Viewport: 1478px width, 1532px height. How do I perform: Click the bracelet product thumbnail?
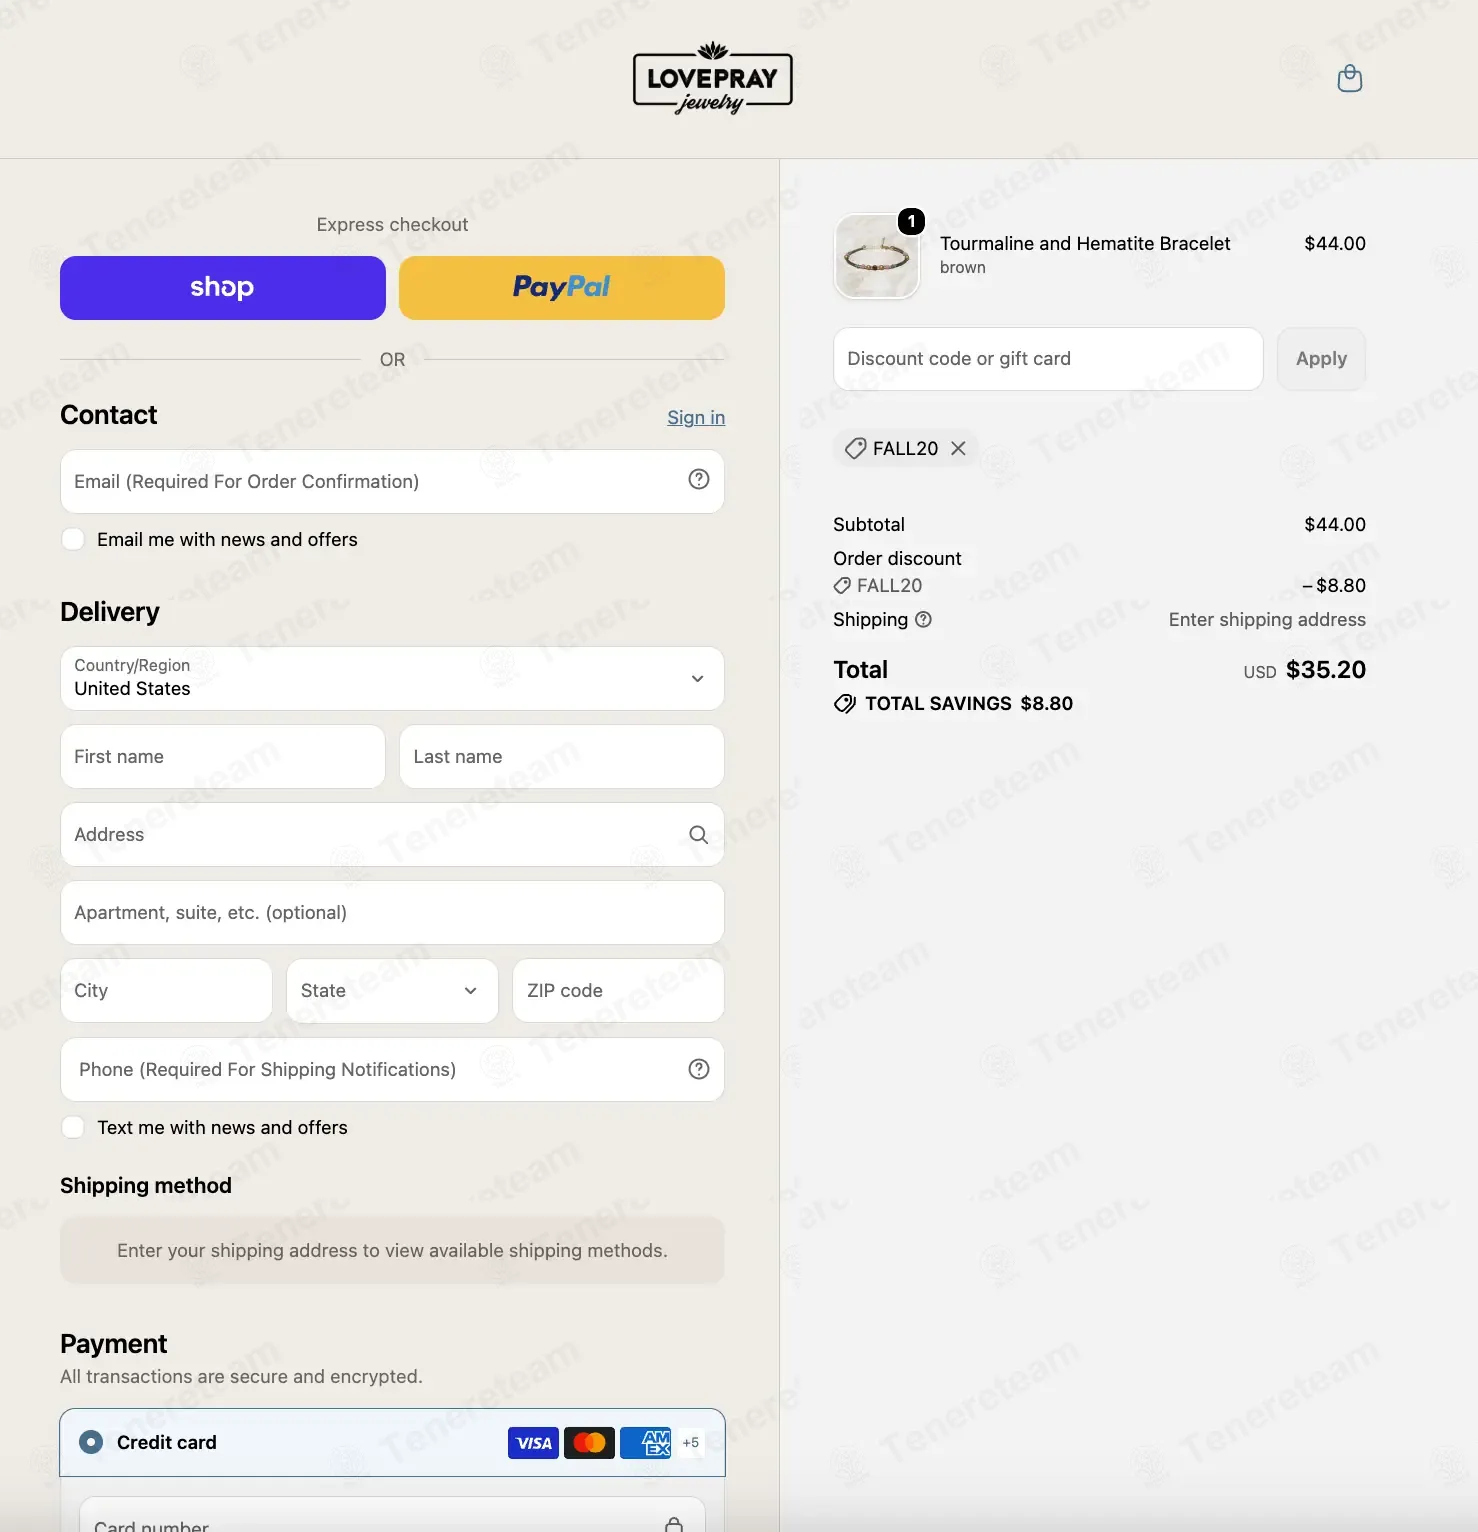(877, 256)
